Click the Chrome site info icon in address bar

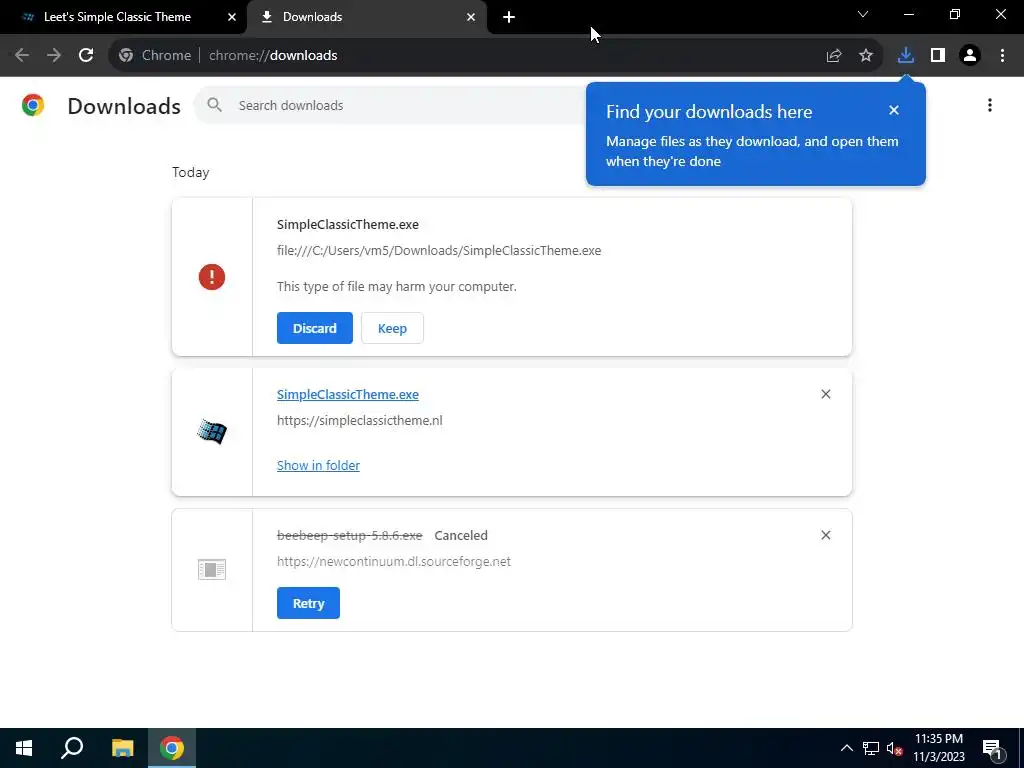point(126,56)
